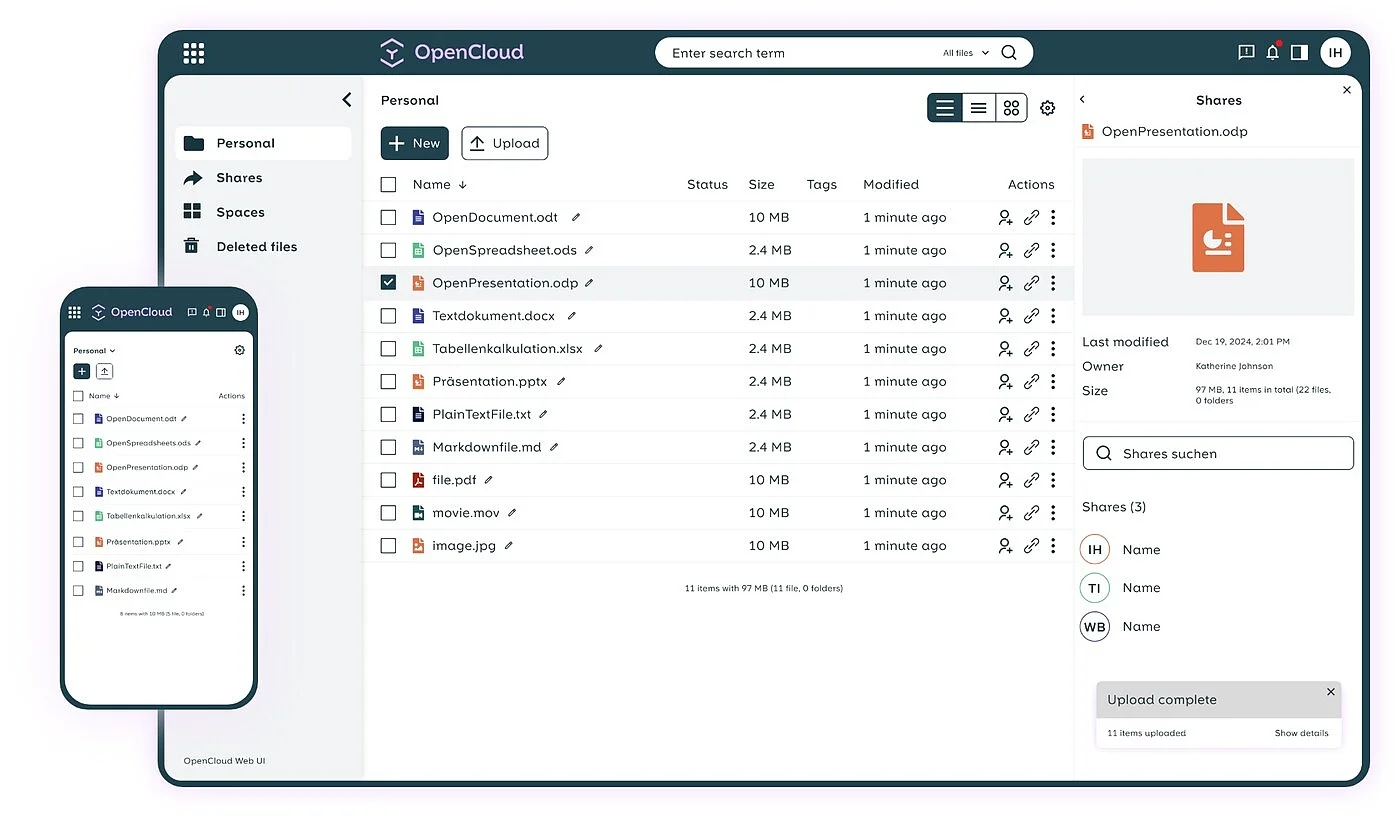Sort by Name column header
The height and width of the screenshot is (817, 1400).
[440, 184]
